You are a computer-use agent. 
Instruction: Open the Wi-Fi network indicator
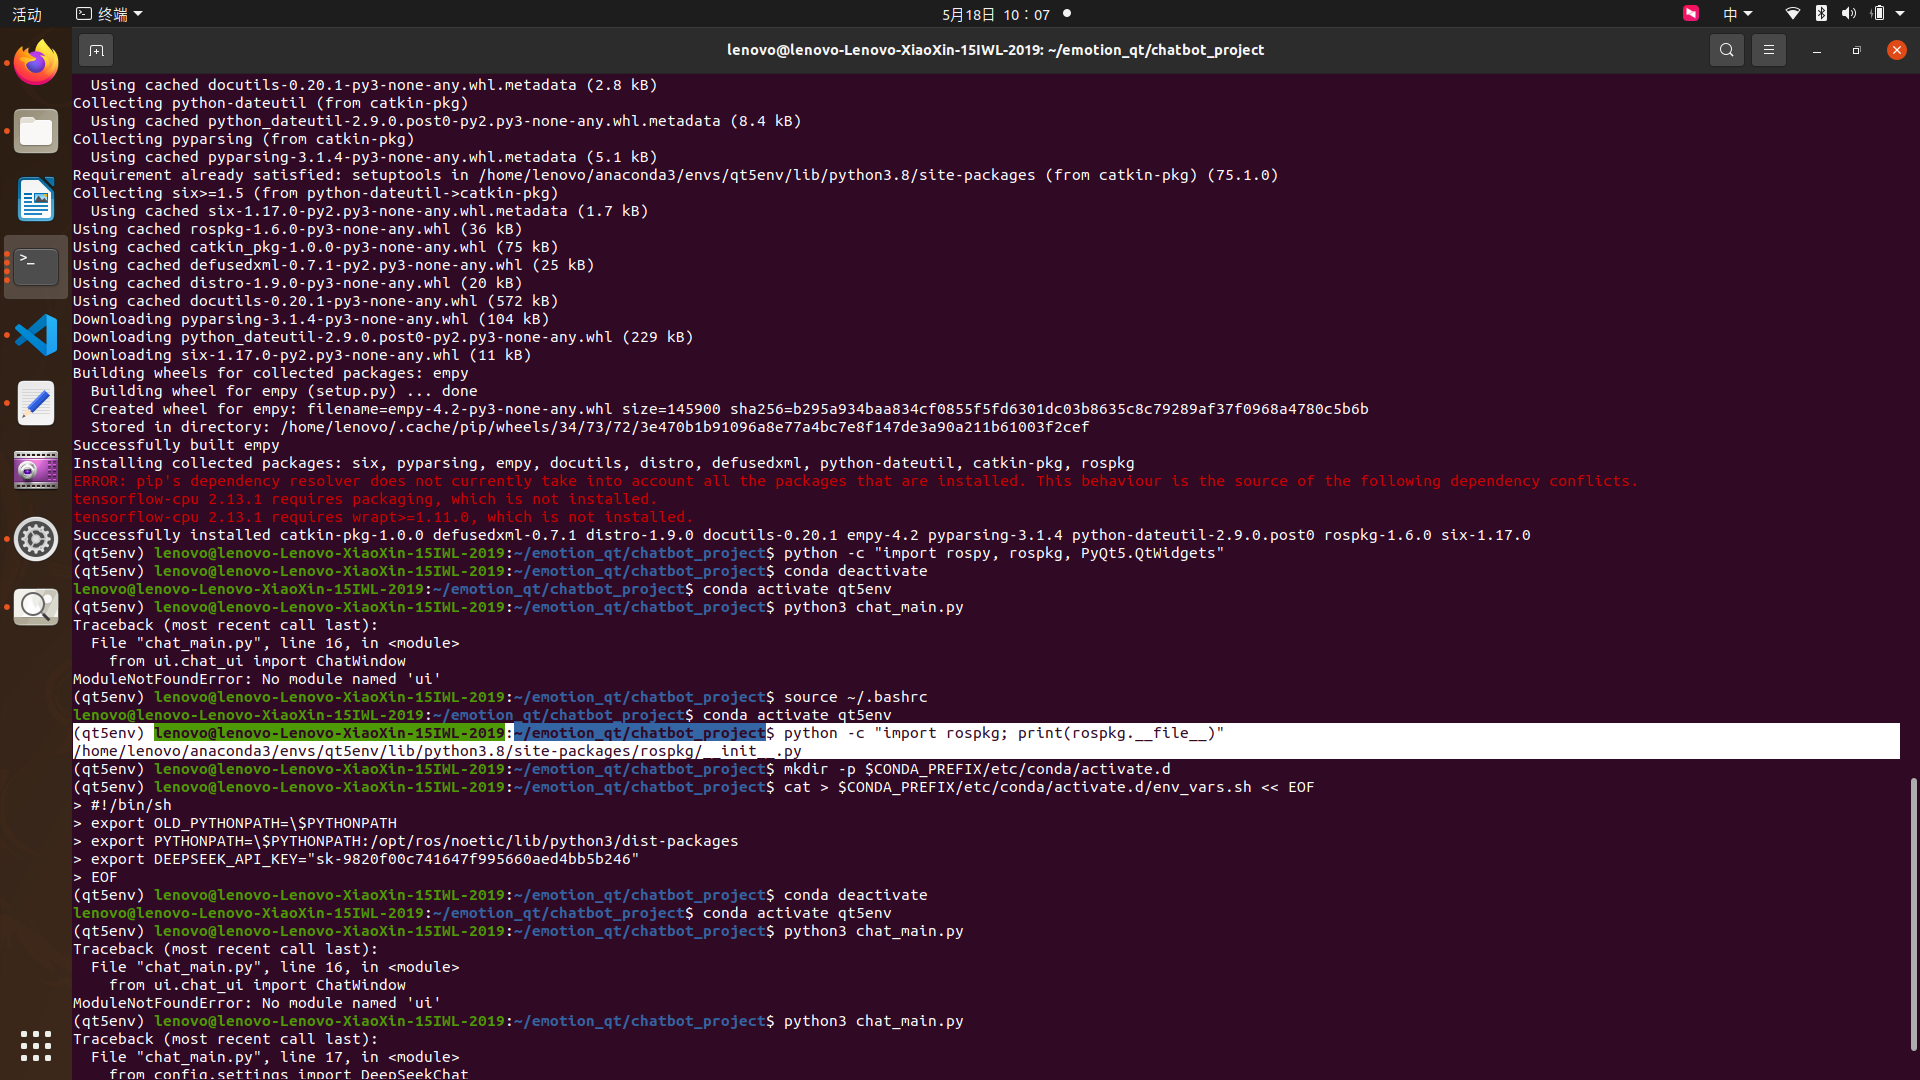[1792, 14]
